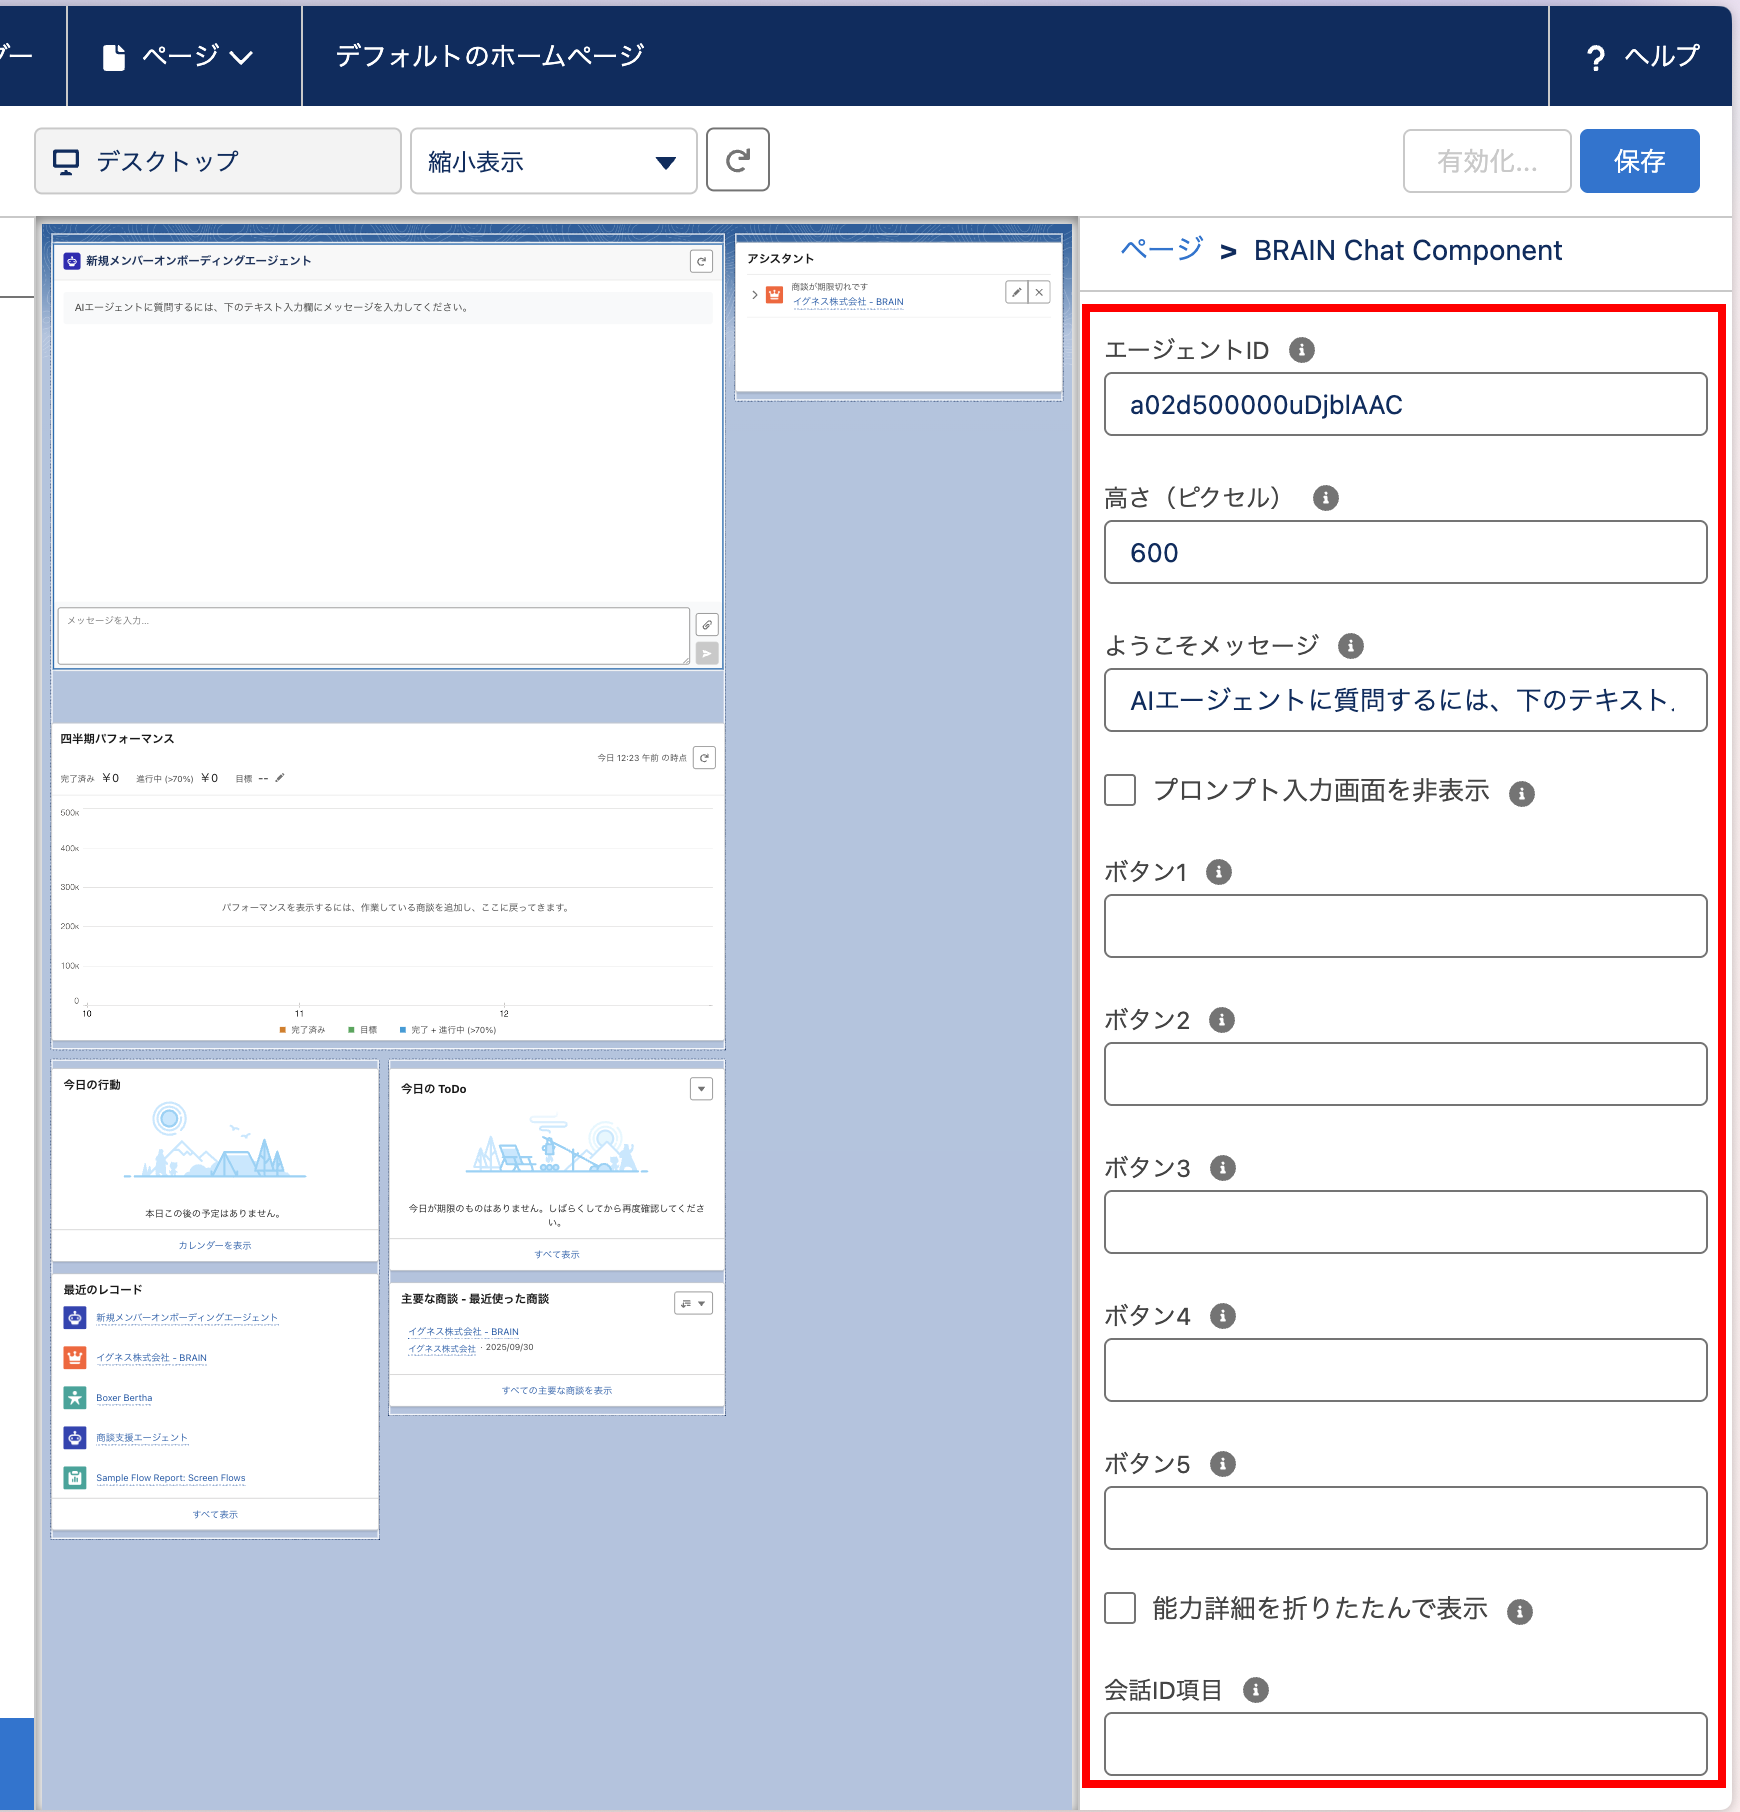1740x1812 pixels.
Task: Click the info icon beside 高さ(ピクセル)
Action: pyautogui.click(x=1325, y=498)
